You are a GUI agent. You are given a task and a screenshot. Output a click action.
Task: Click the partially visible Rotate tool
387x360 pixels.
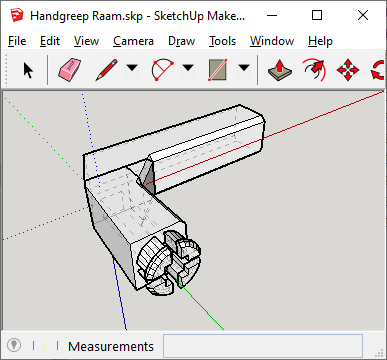click(379, 70)
